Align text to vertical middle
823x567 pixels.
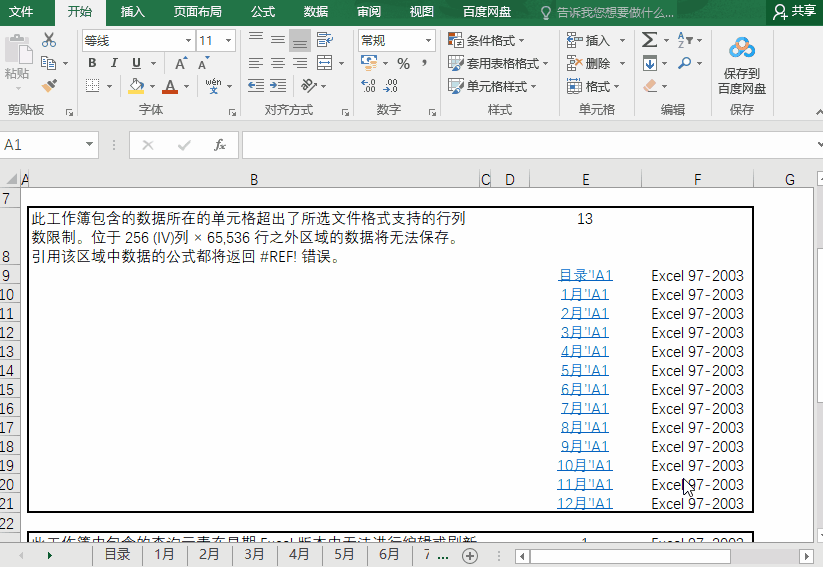pos(278,40)
